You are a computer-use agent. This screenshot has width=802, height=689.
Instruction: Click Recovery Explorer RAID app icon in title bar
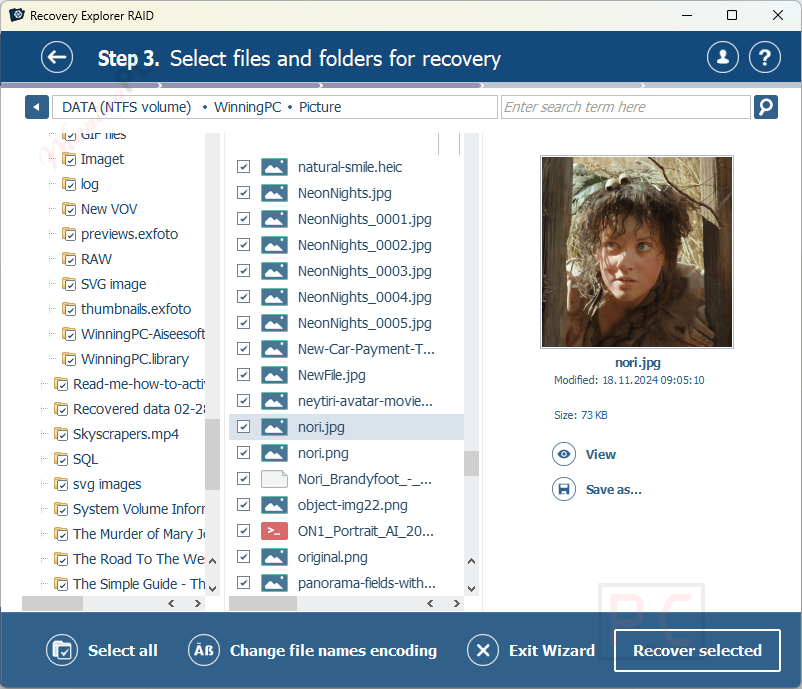[x=17, y=15]
